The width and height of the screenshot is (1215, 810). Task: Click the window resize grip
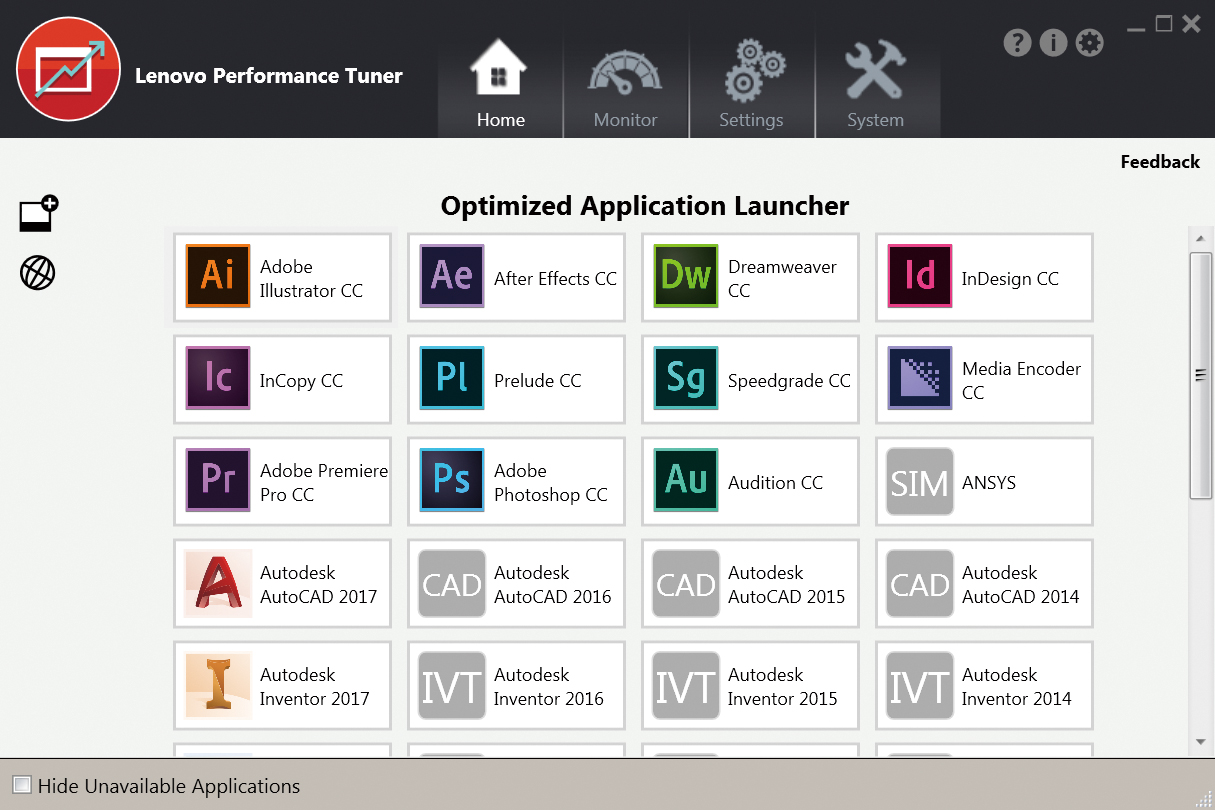(1204, 799)
